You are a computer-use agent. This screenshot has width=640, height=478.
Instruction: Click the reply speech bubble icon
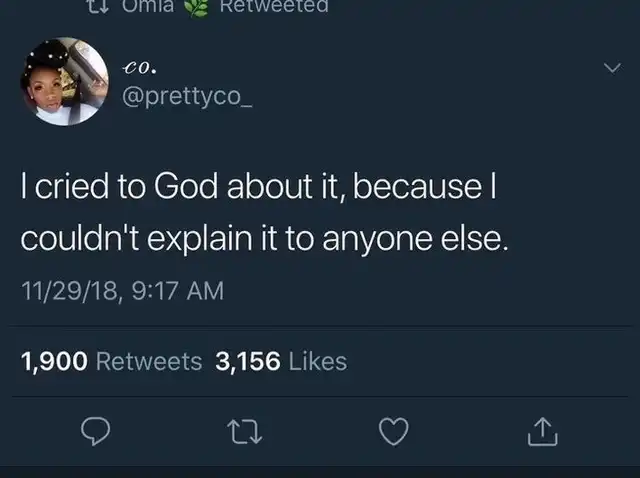[94, 432]
